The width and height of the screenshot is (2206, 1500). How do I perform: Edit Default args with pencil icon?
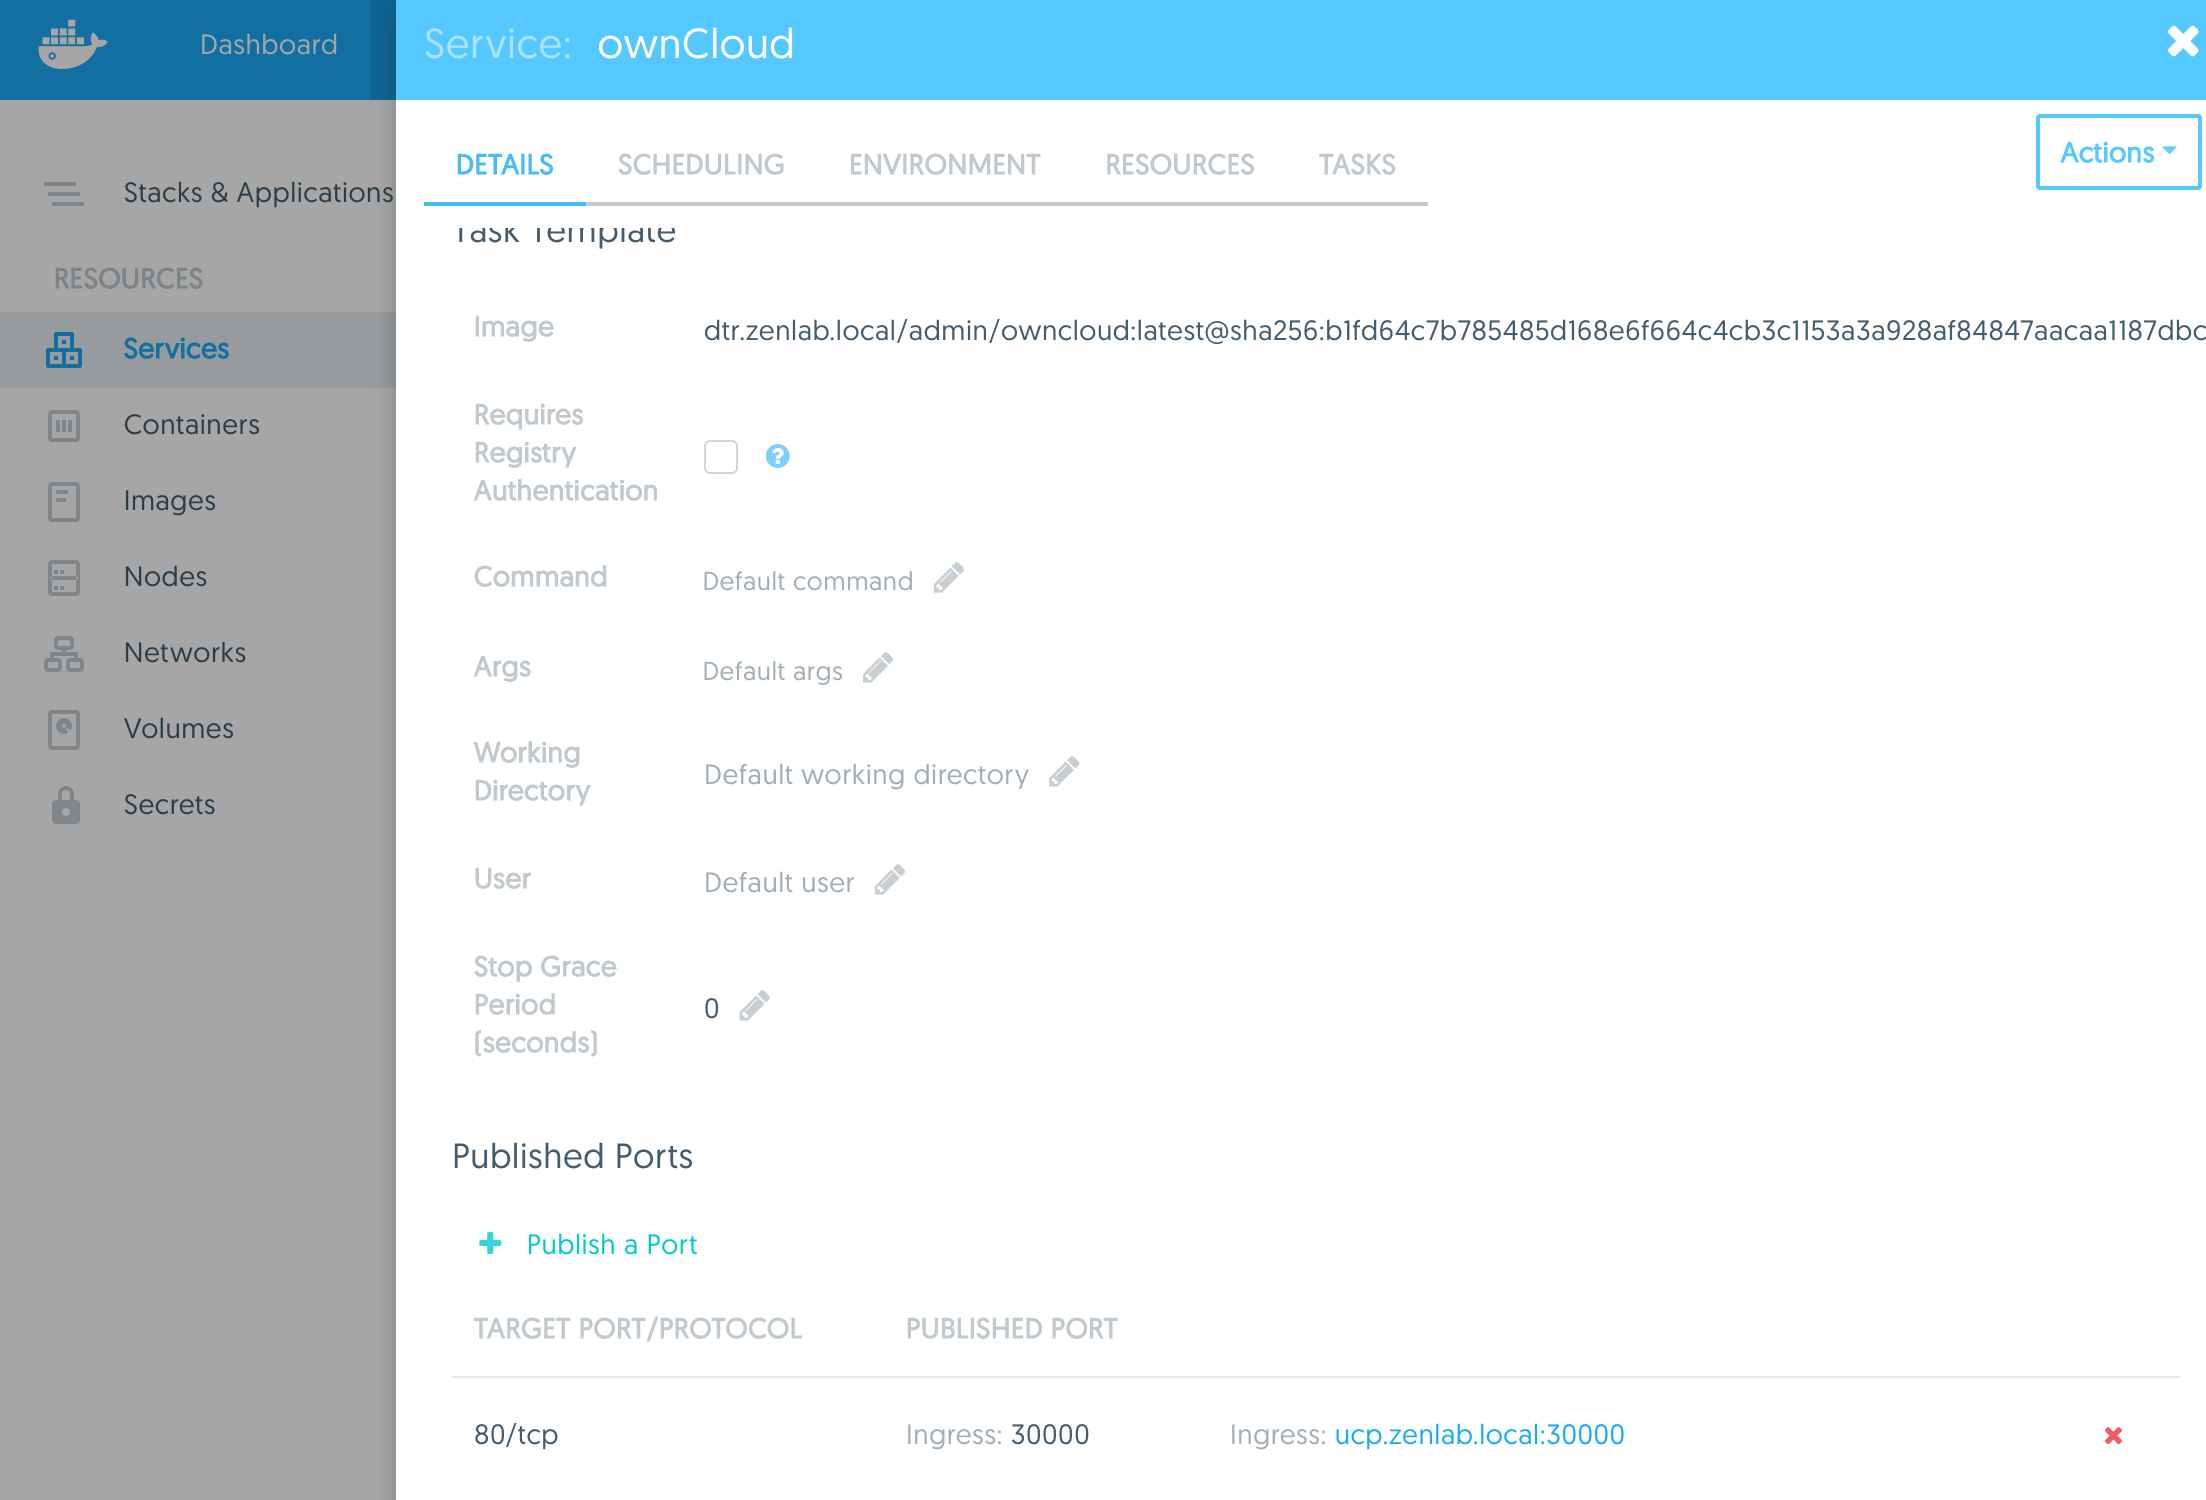(x=878, y=668)
